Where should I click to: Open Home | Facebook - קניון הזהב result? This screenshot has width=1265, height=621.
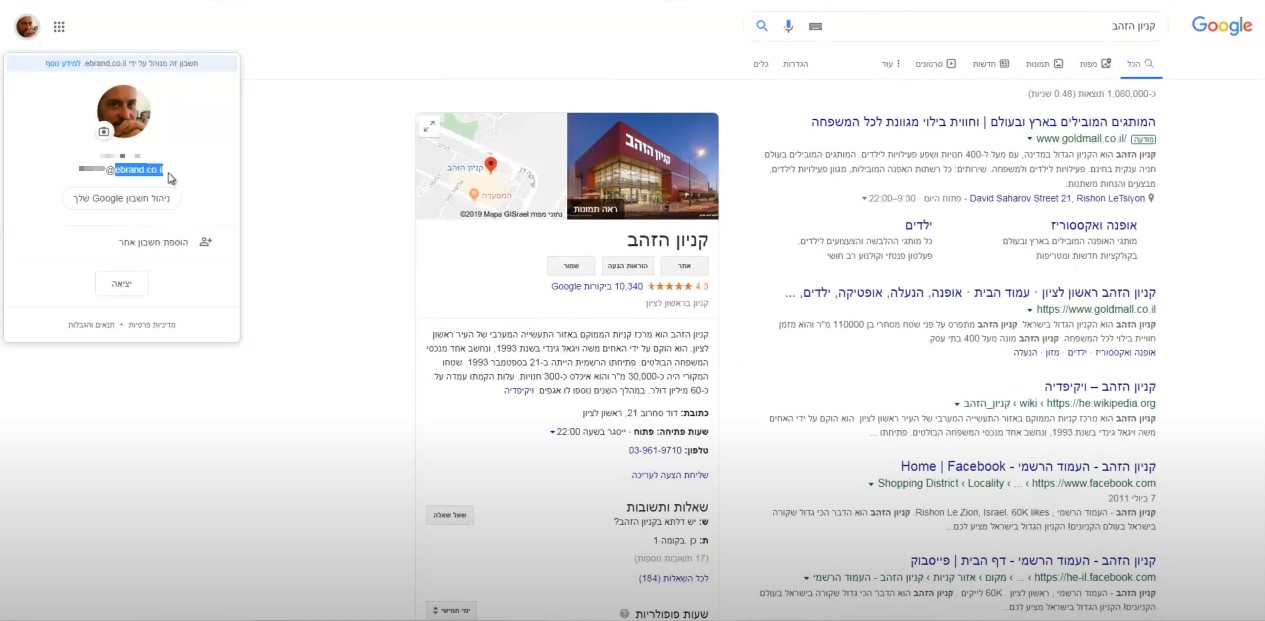click(x=1028, y=466)
